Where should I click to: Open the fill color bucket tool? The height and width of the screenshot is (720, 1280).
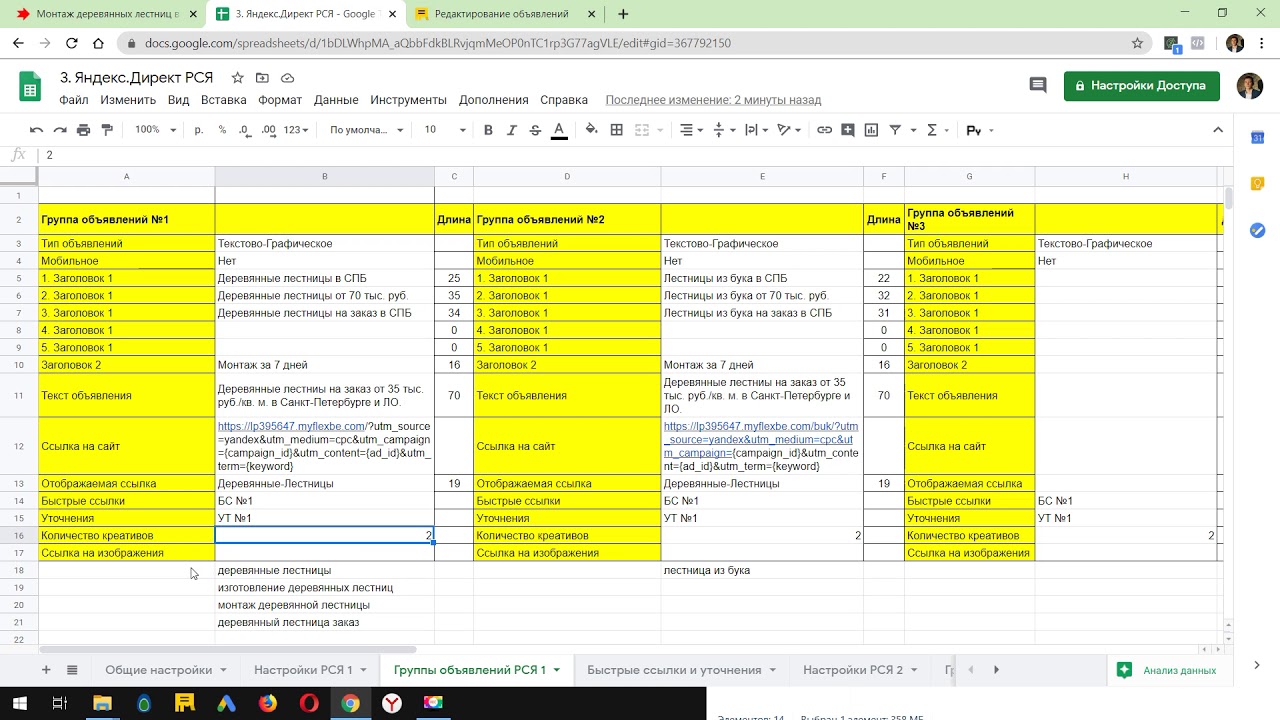click(591, 130)
